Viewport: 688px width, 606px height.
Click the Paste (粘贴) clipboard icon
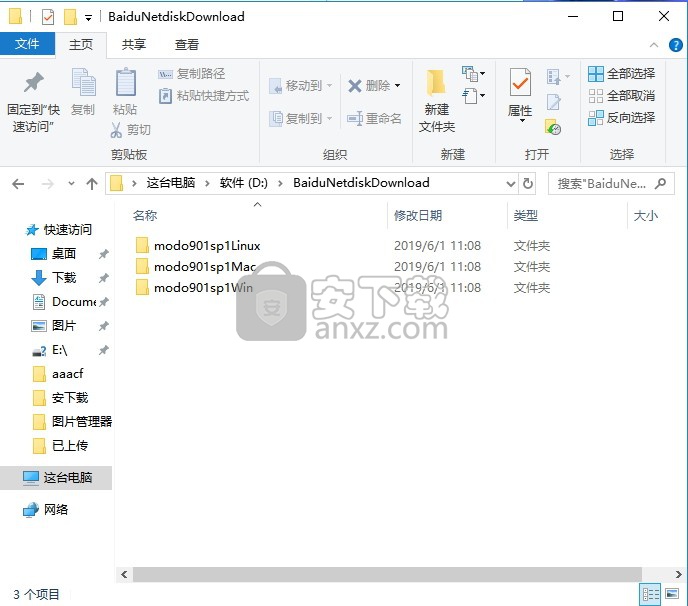click(125, 82)
